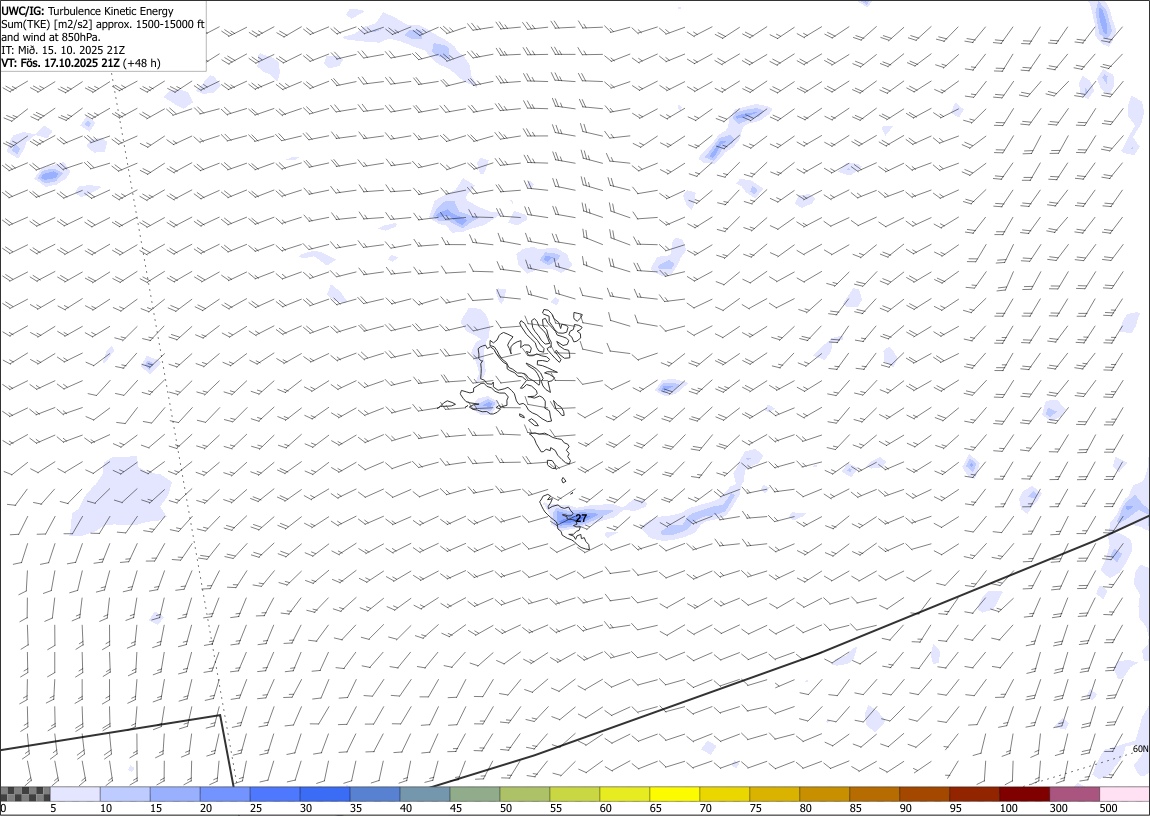1150x816 pixels.
Task: Click the legend scale label '0'
Action: coord(4,808)
